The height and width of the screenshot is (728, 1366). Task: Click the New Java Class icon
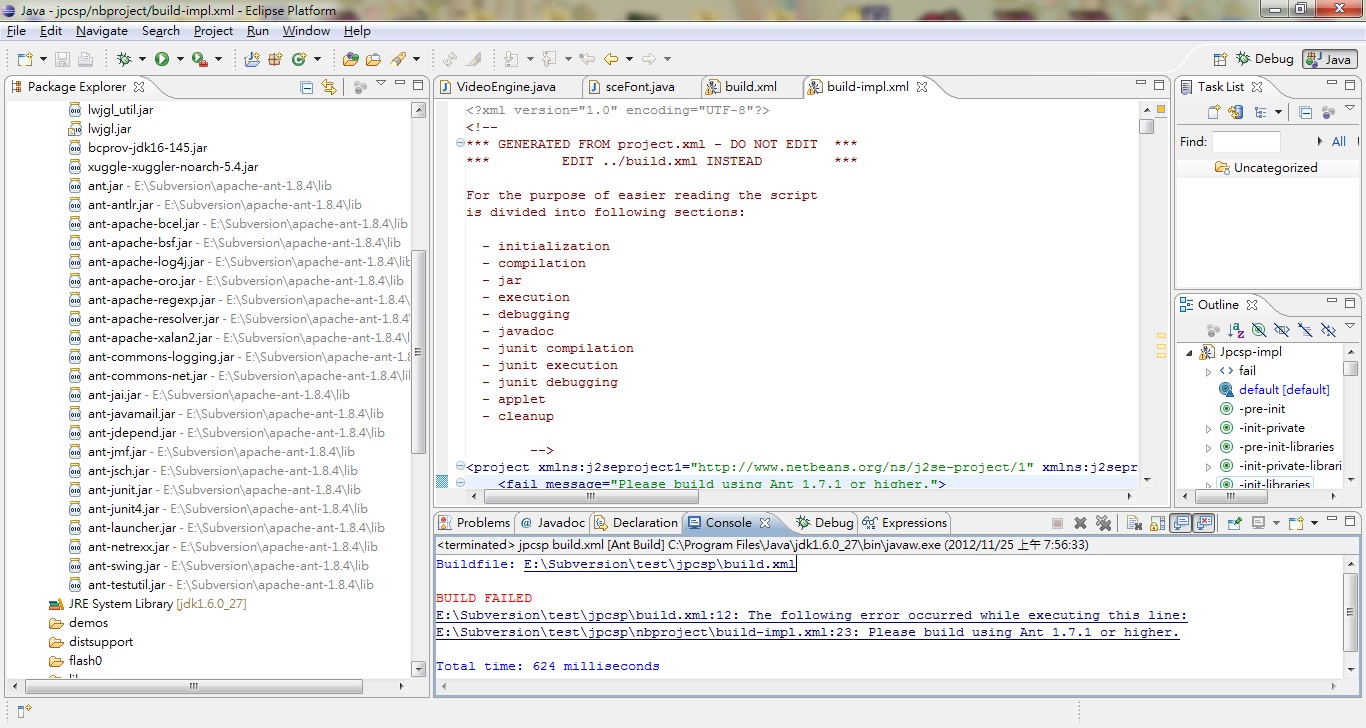(x=298, y=59)
